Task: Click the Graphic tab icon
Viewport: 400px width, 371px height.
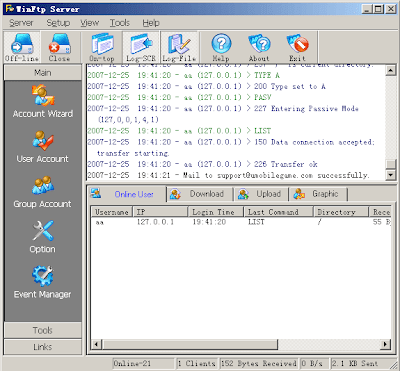Action: click(299, 194)
